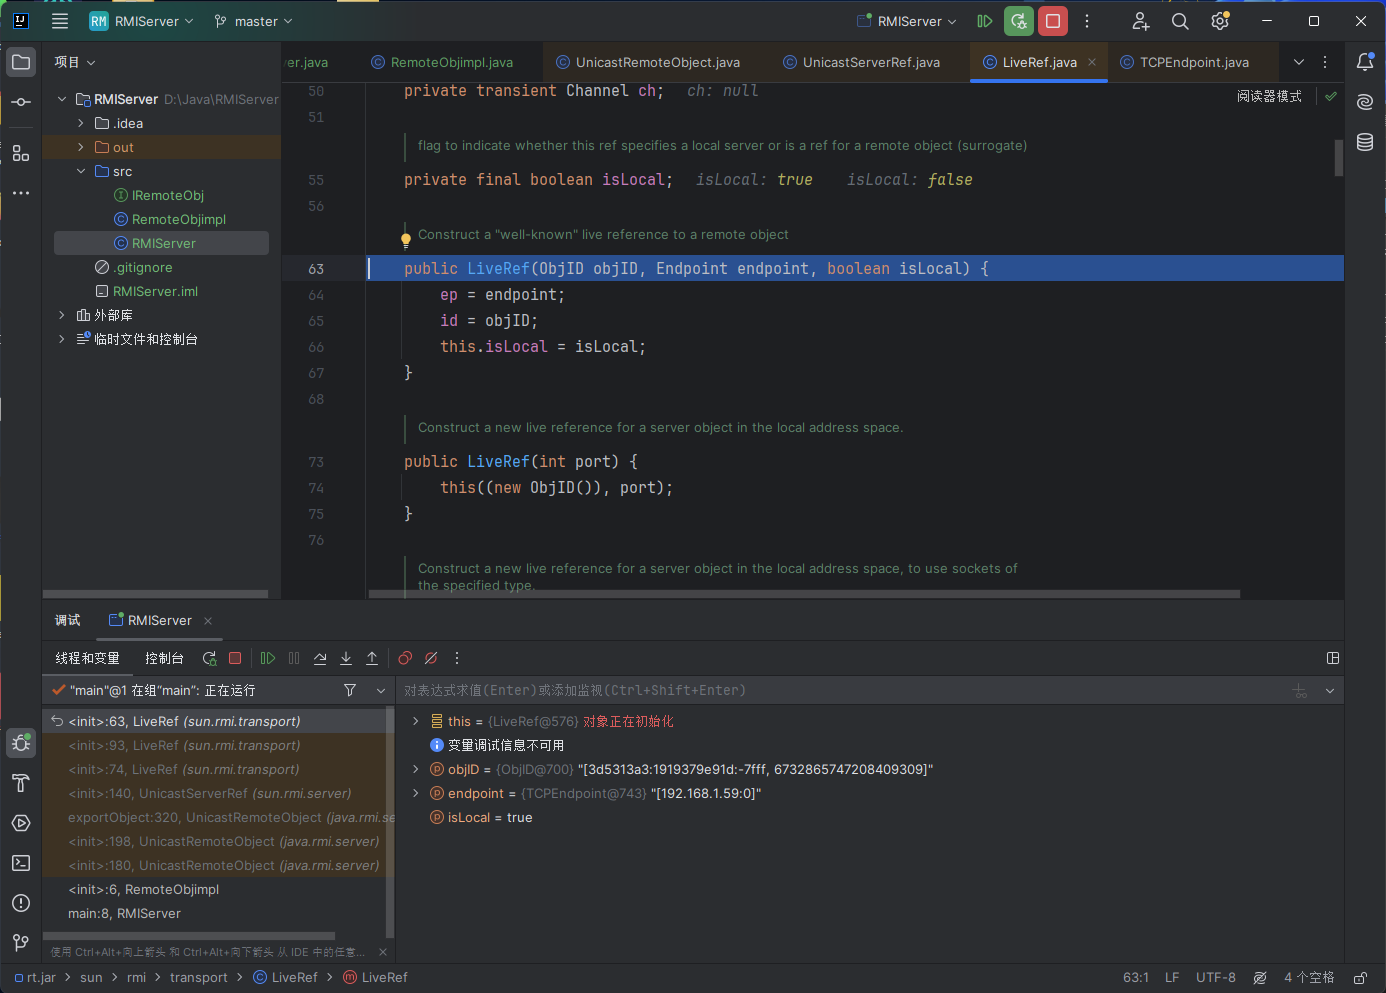Toggle debug layout settings icon
Image resolution: width=1386 pixels, height=993 pixels.
[x=1333, y=658]
